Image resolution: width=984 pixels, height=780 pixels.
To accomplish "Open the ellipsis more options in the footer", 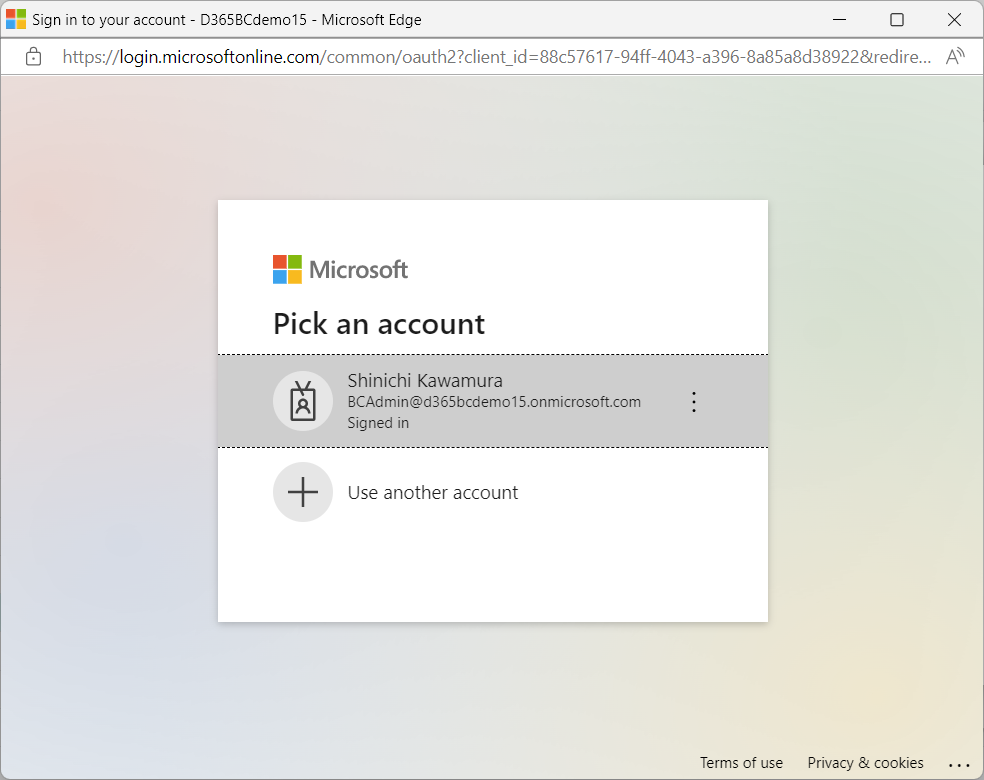I will pyautogui.click(x=959, y=765).
